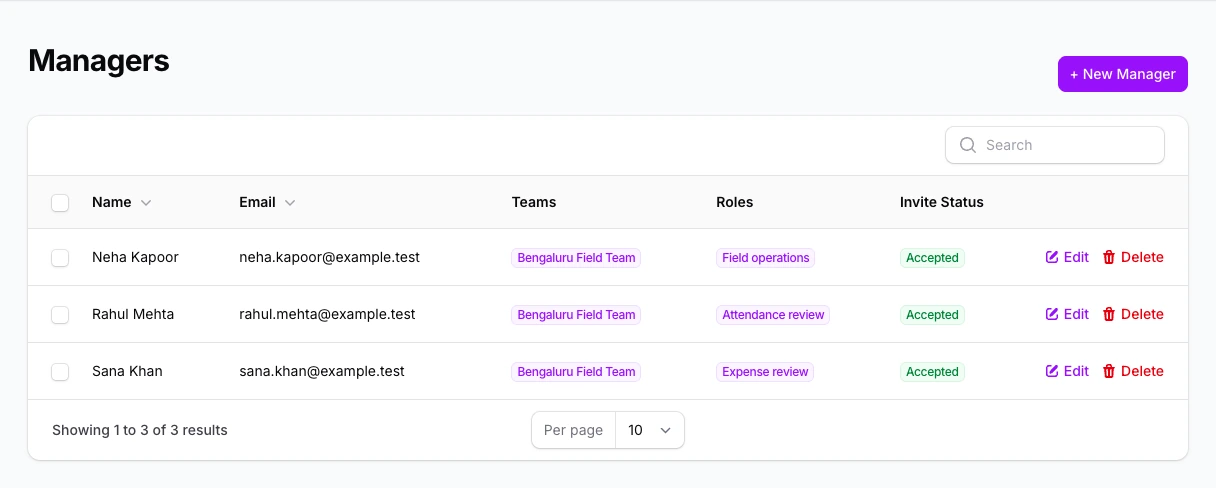
Task: Click the New Manager button
Action: point(1123,74)
